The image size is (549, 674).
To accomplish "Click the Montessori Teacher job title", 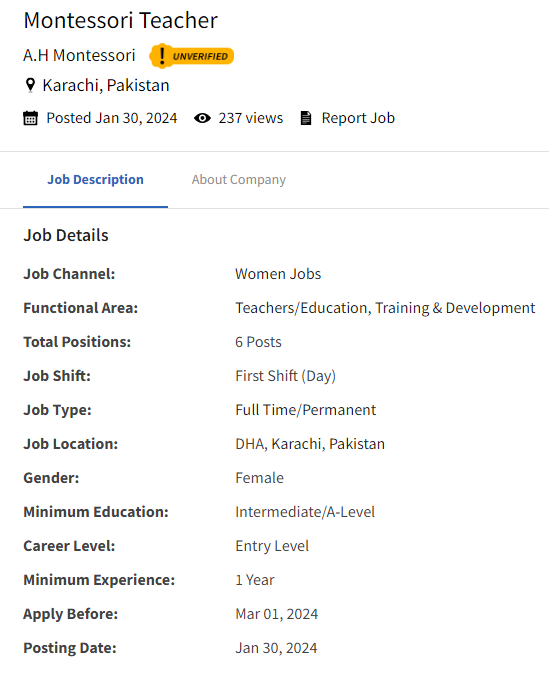I will click(x=121, y=21).
